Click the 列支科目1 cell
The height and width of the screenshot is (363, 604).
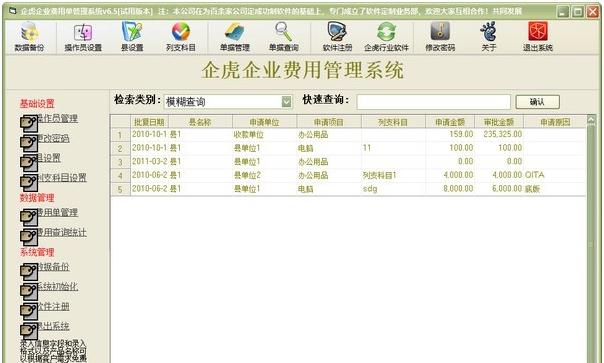tap(393, 175)
